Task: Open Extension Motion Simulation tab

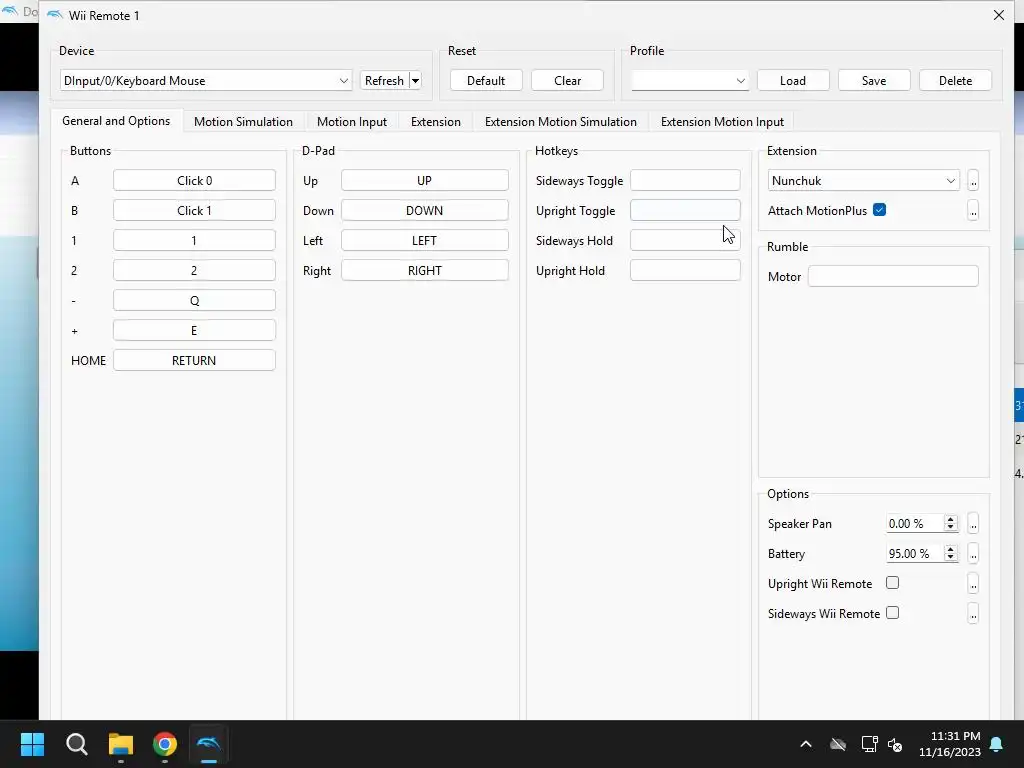Action: click(x=560, y=121)
